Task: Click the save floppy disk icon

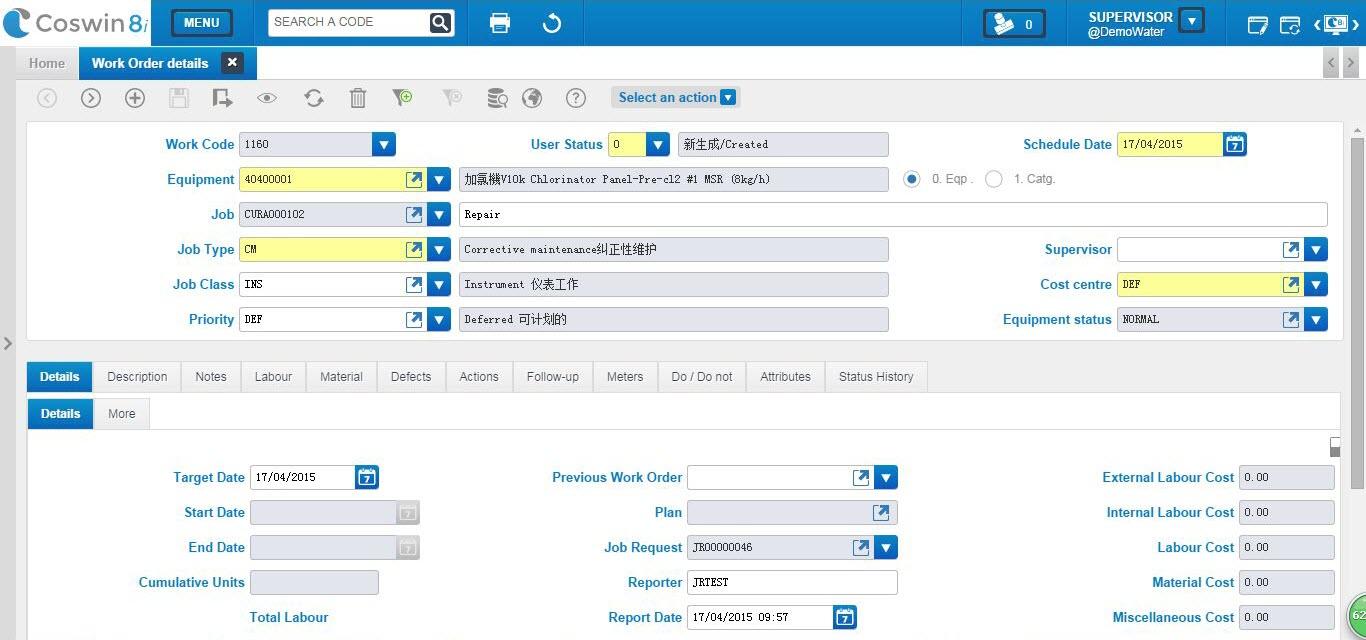Action: [x=179, y=98]
